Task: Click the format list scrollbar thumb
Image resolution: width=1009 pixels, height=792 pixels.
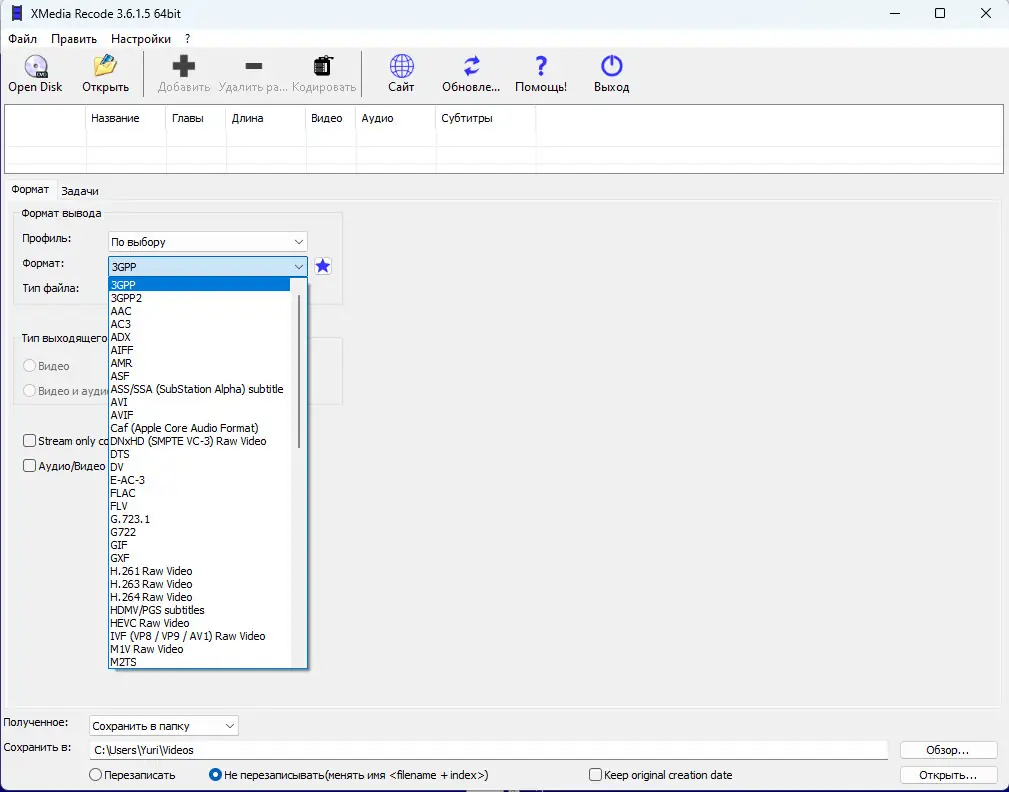Action: 299,371
